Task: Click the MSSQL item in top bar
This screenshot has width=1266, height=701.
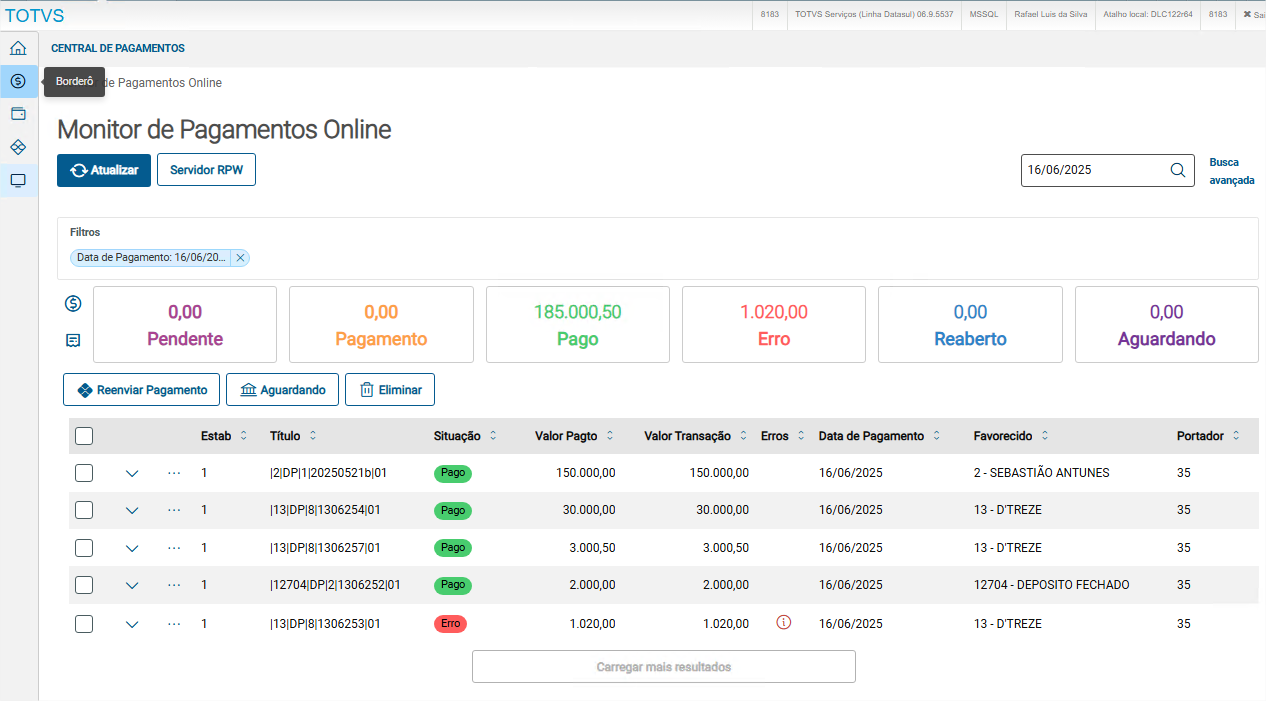Action: pos(984,15)
